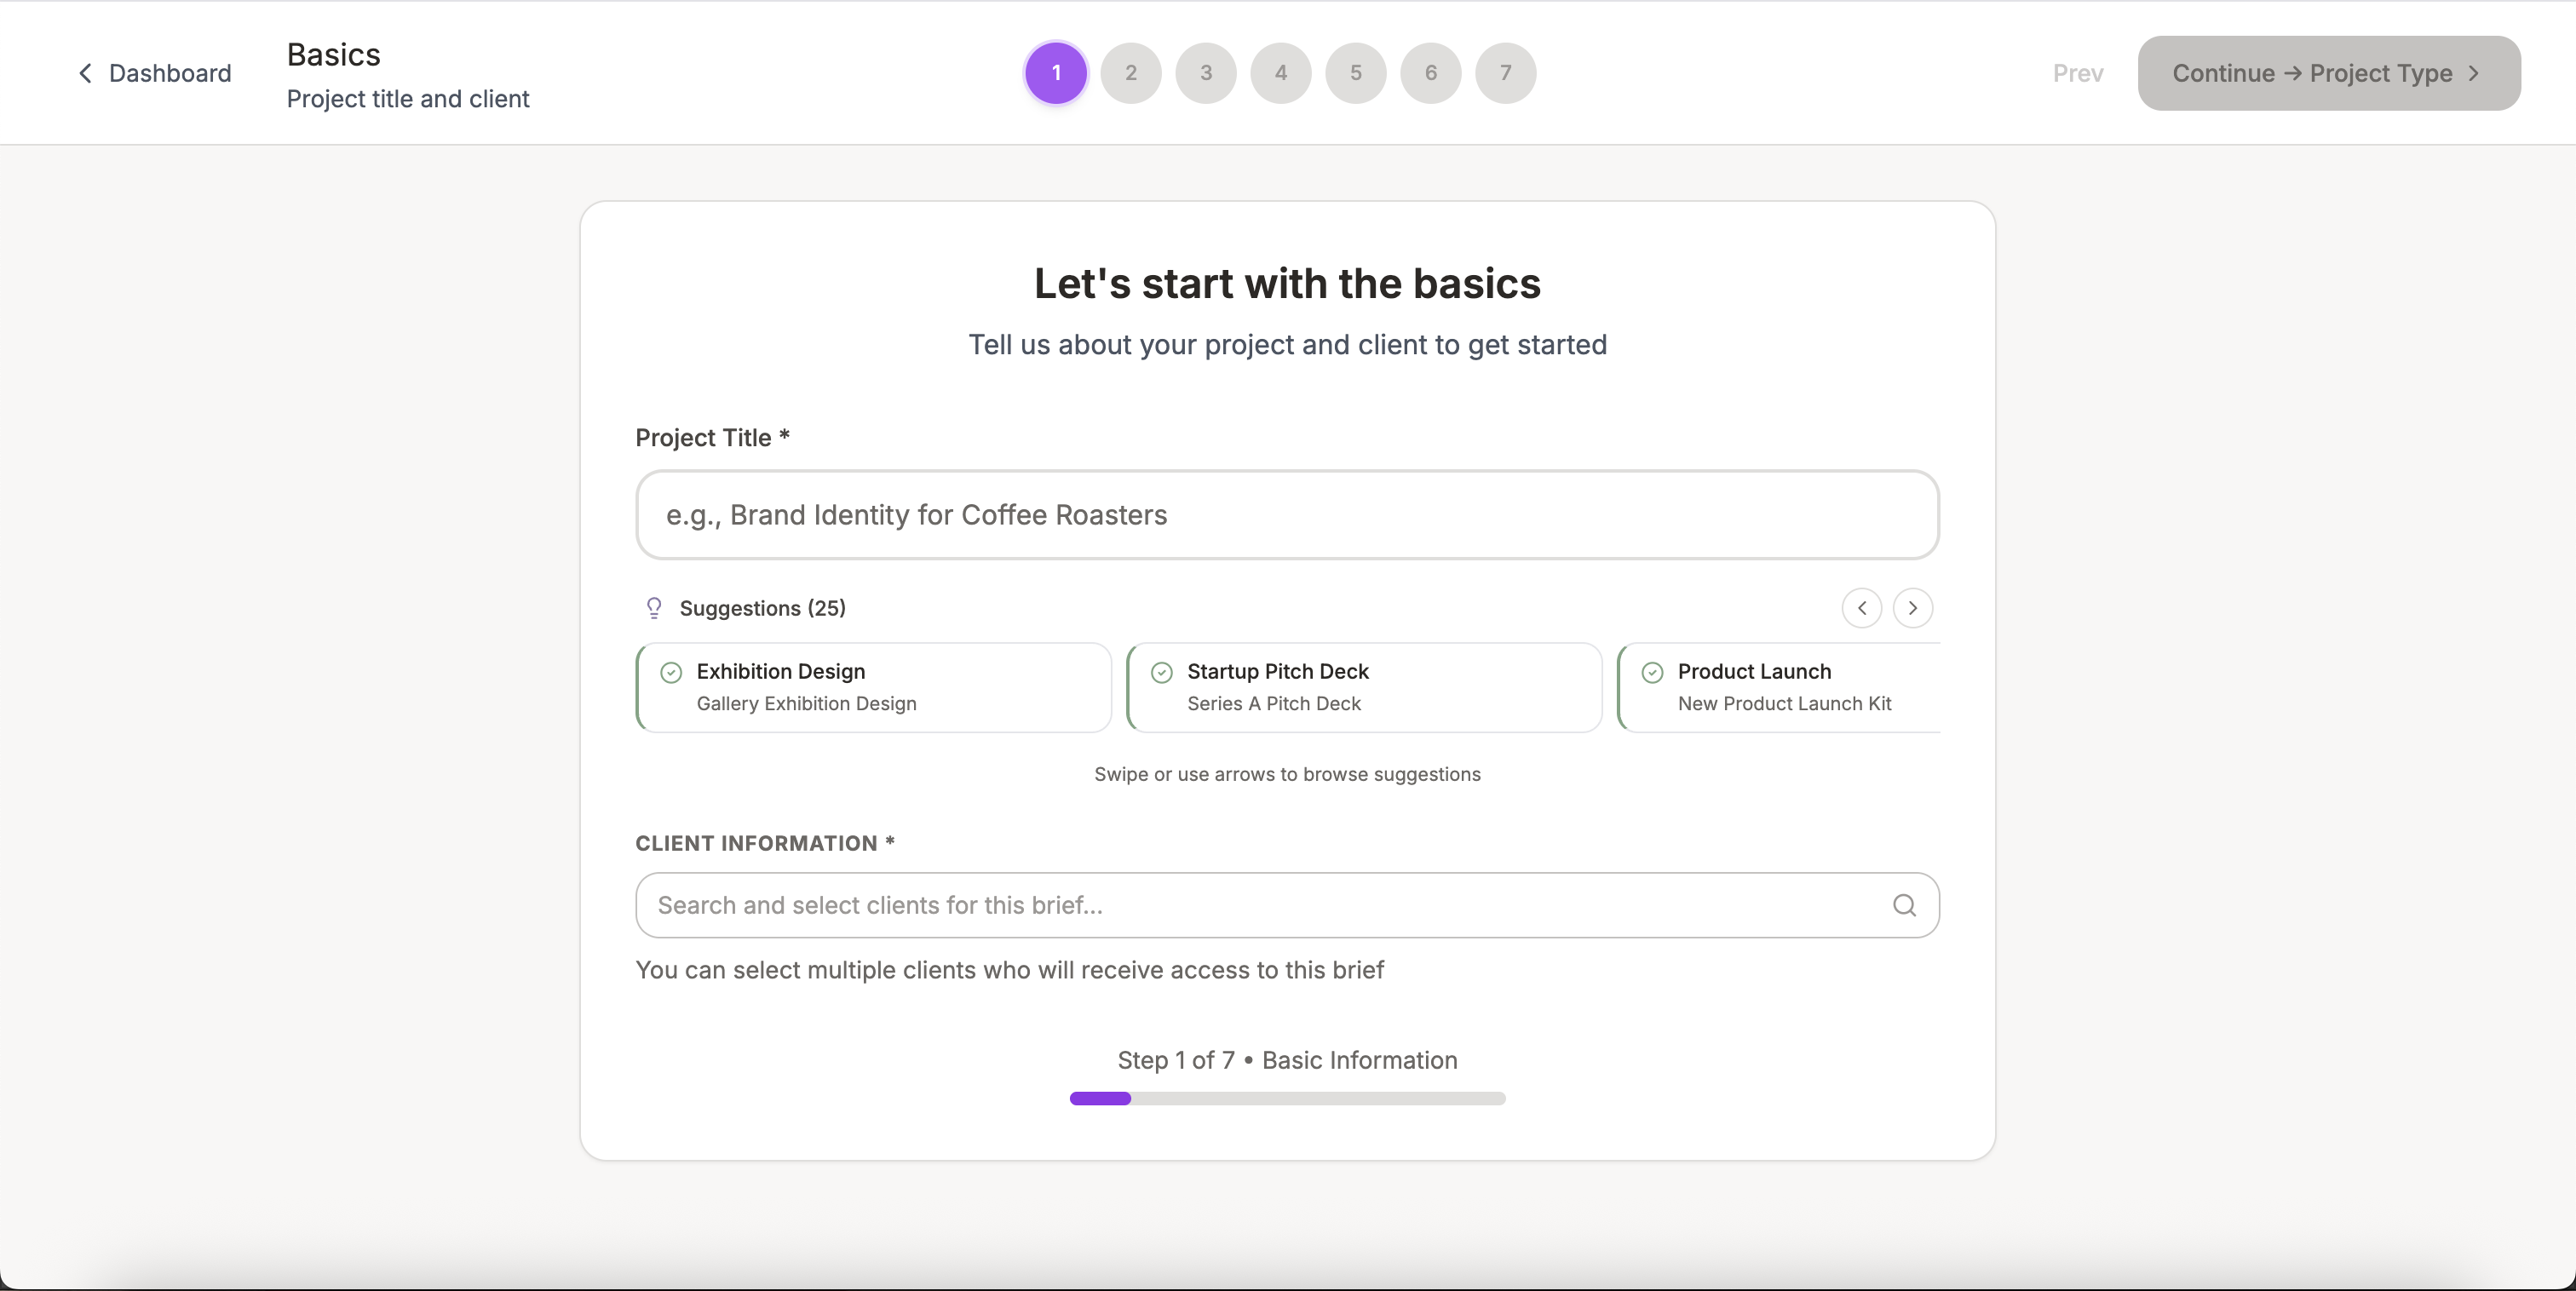Click the search magnifier icon in client field
Image resolution: width=2576 pixels, height=1291 pixels.
[1904, 905]
